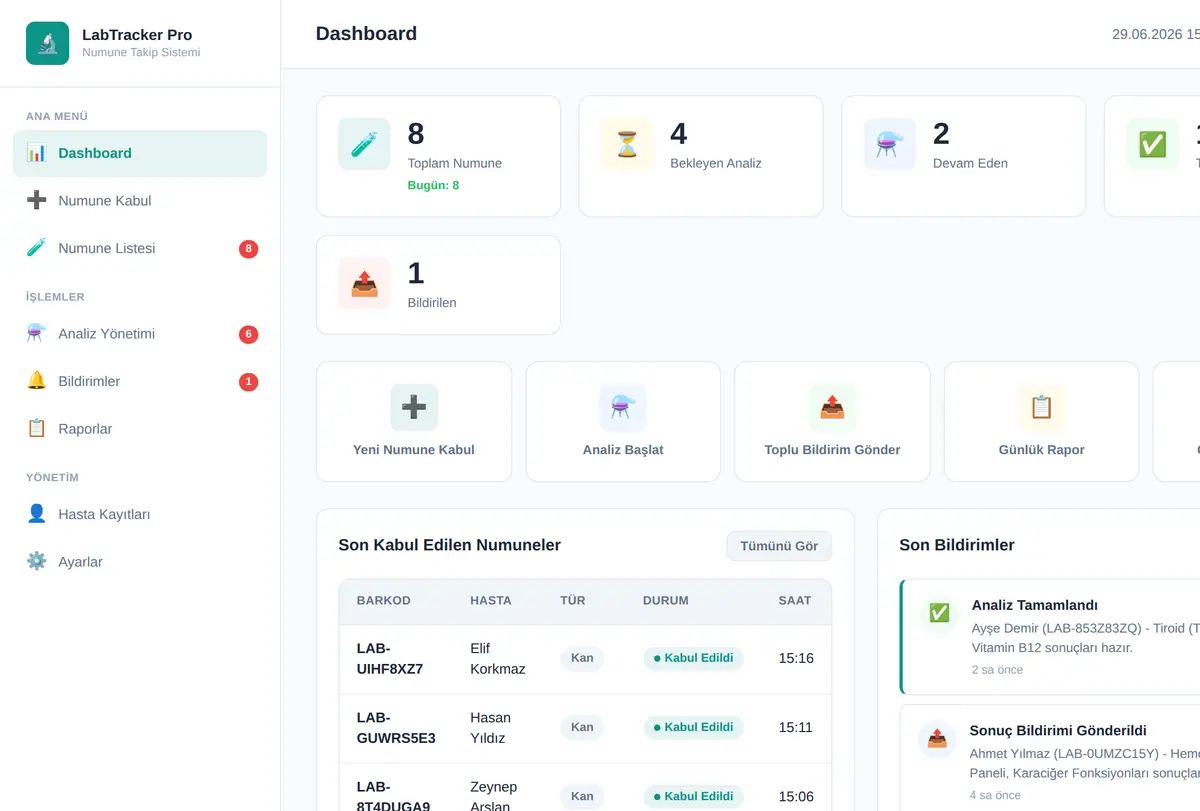Click barcode LAB-UIHF8XZ7 in the table
This screenshot has width=1200, height=811.
[390, 658]
